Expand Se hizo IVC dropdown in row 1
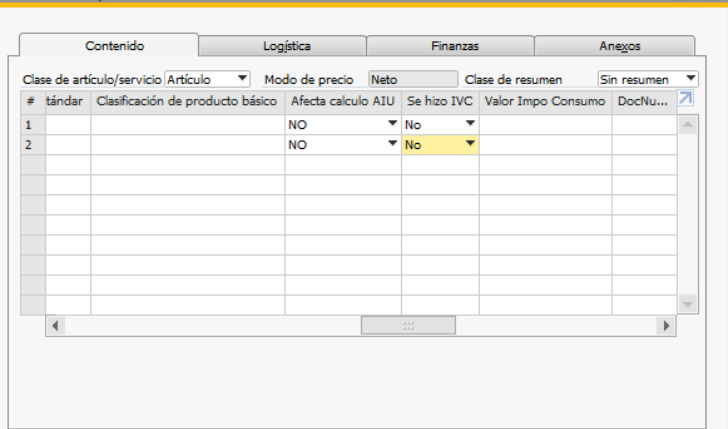This screenshot has width=728, height=429. tap(470, 125)
